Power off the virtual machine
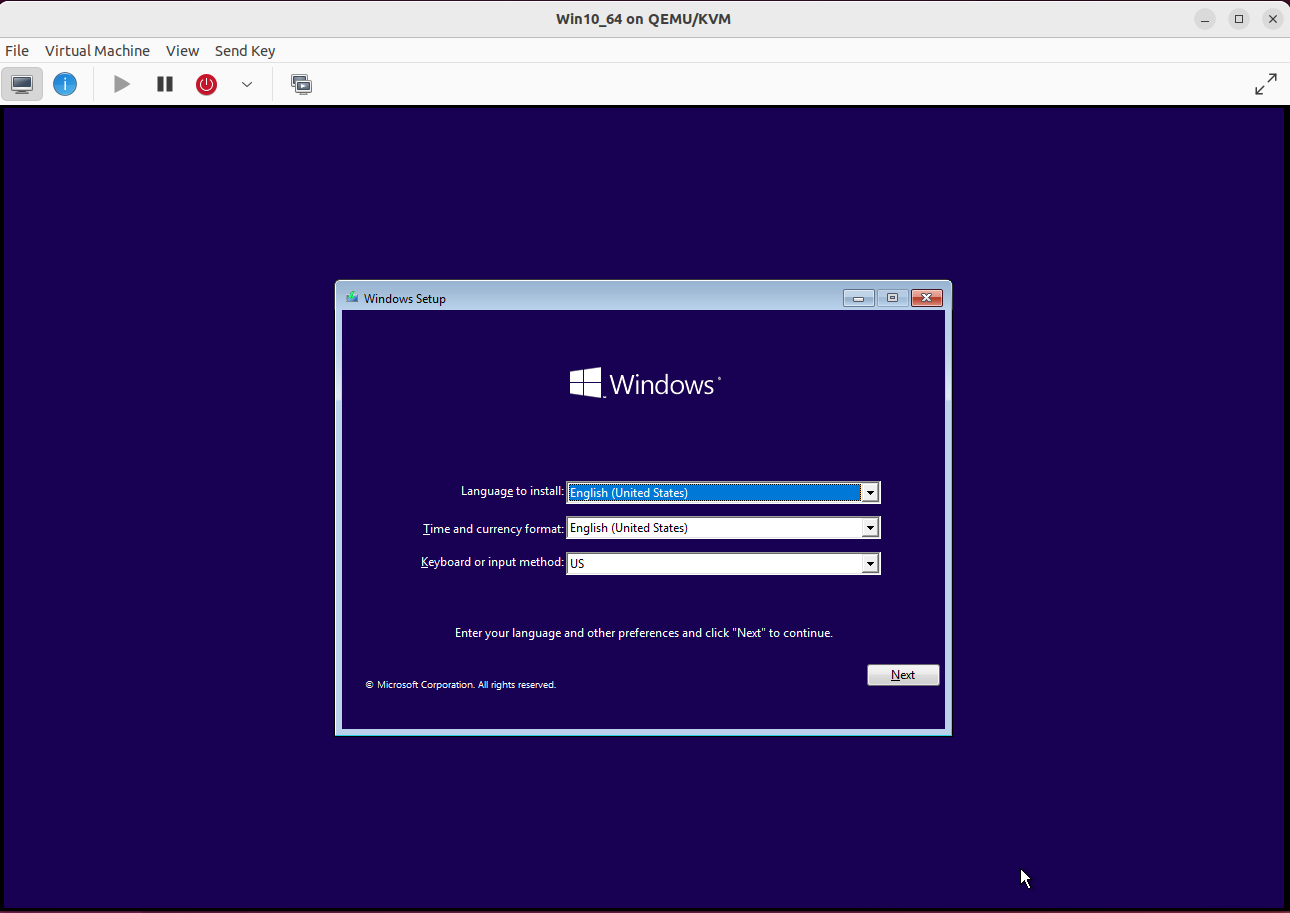 pos(206,84)
